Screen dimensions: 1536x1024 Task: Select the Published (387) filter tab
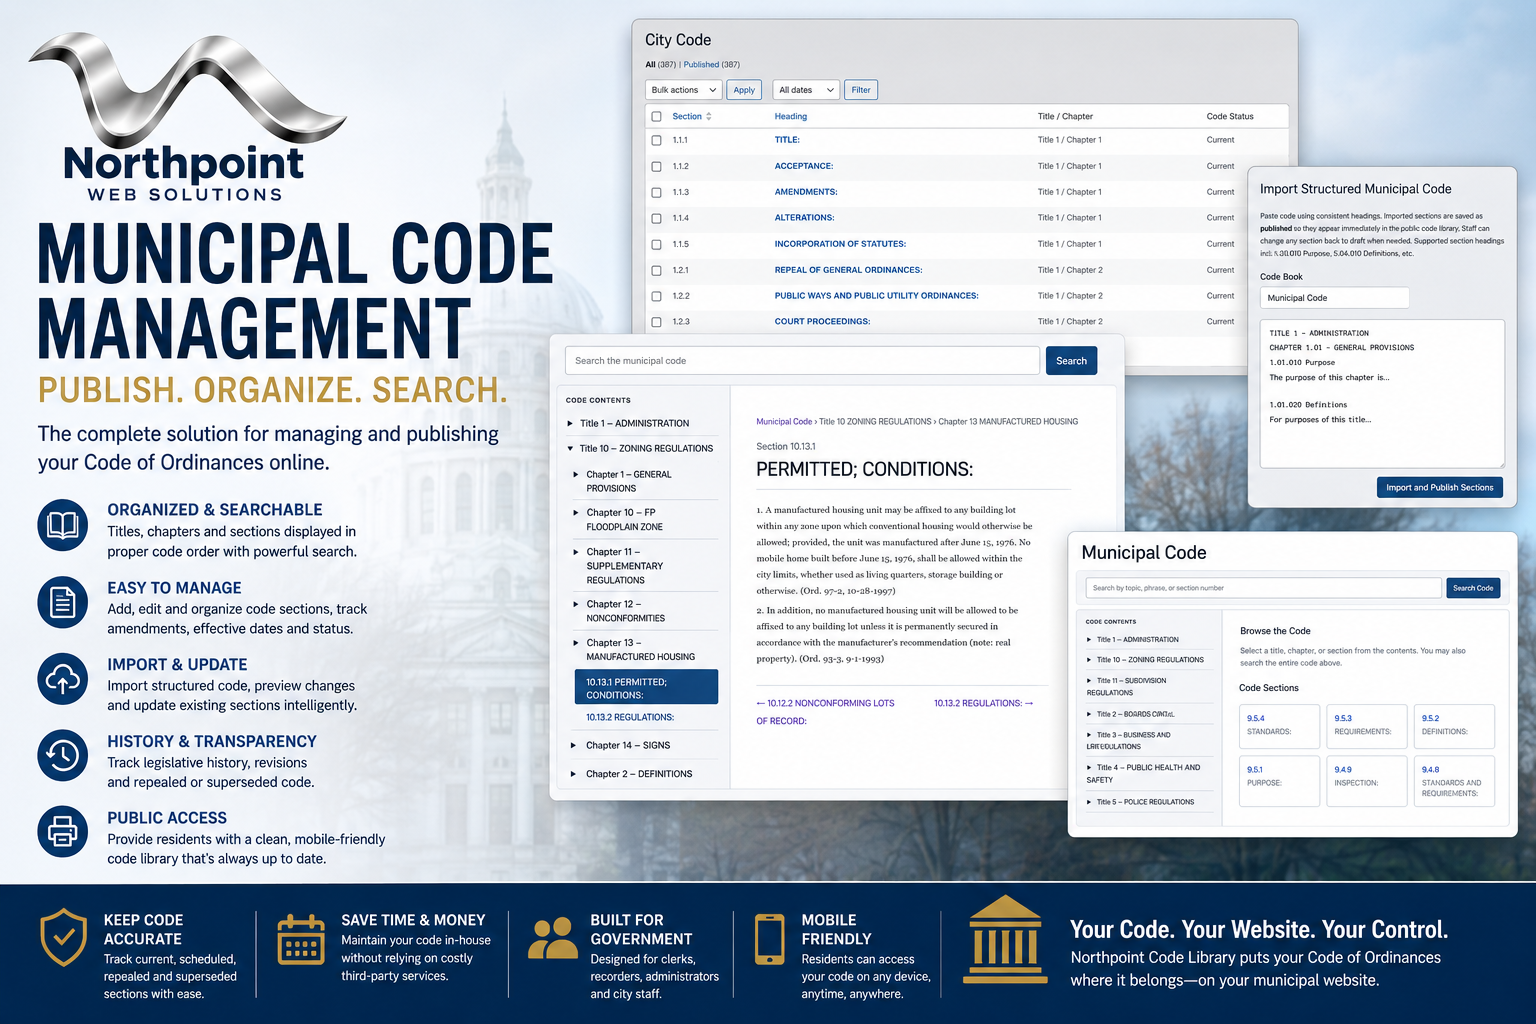point(712,65)
